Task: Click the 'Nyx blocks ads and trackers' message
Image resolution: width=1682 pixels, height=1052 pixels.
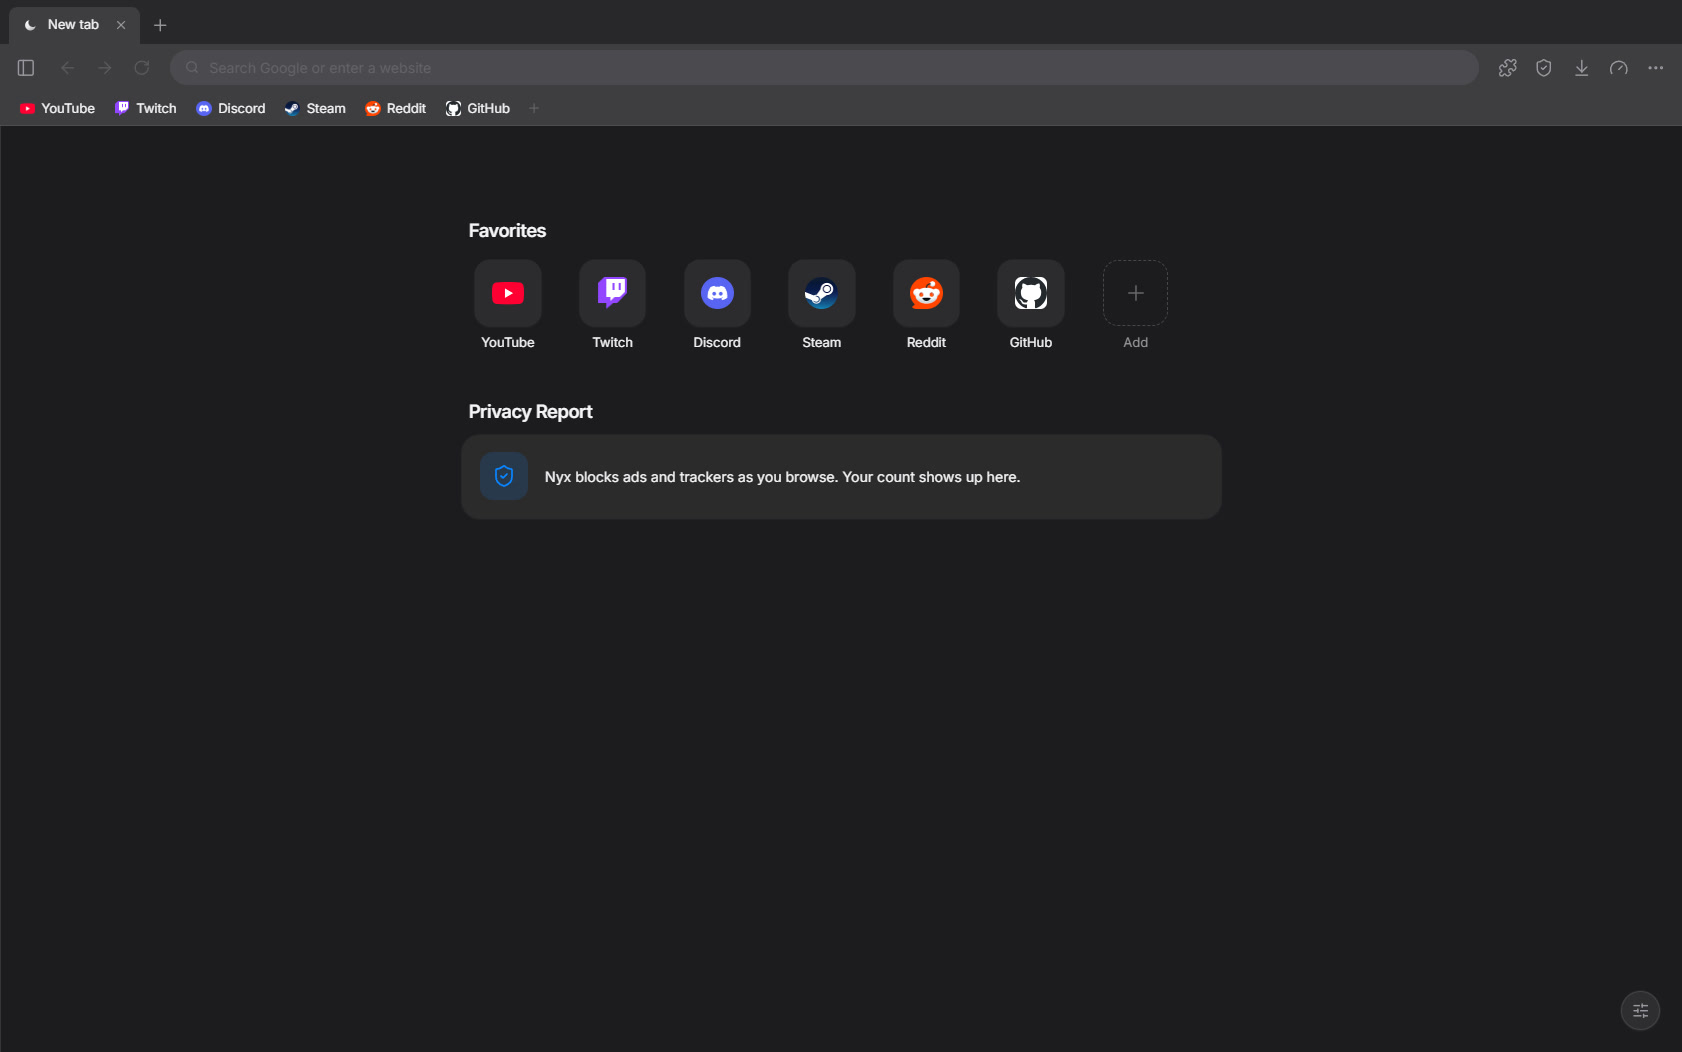Action: click(x=782, y=477)
